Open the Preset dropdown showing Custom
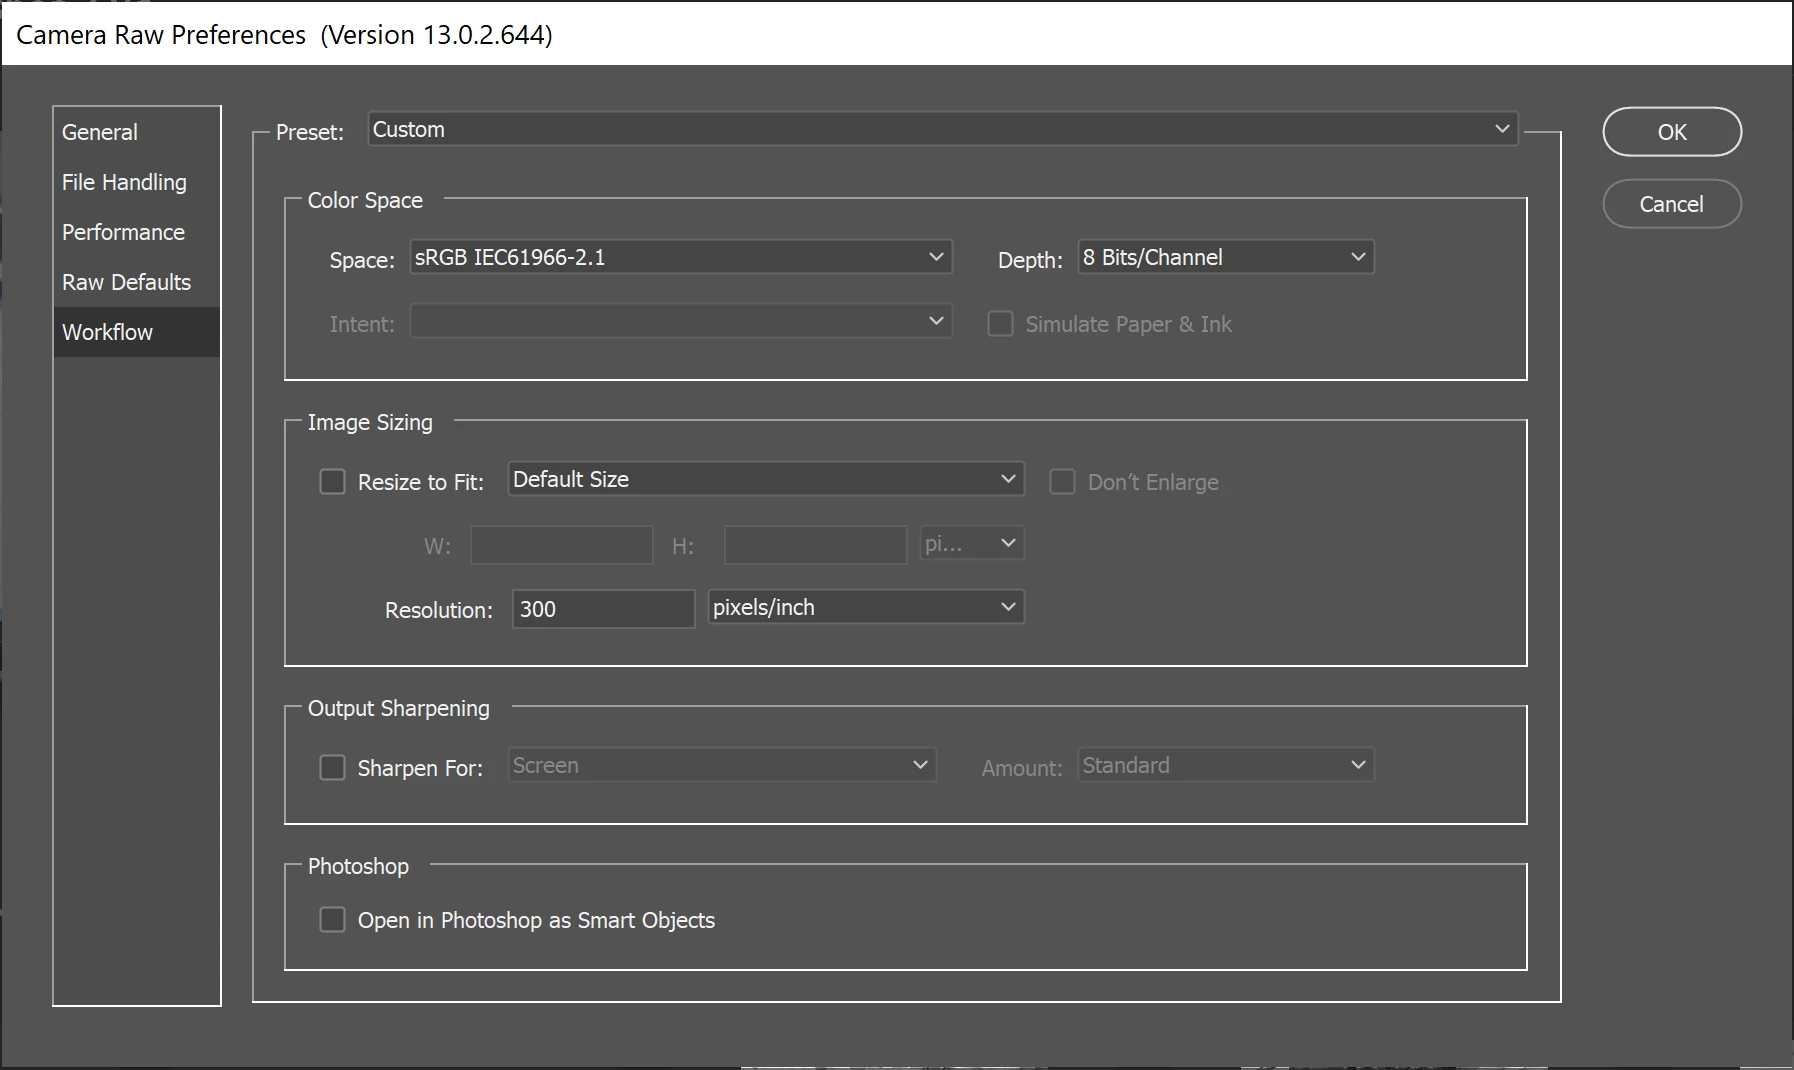Screen dimensions: 1794x1070 click(x=943, y=129)
